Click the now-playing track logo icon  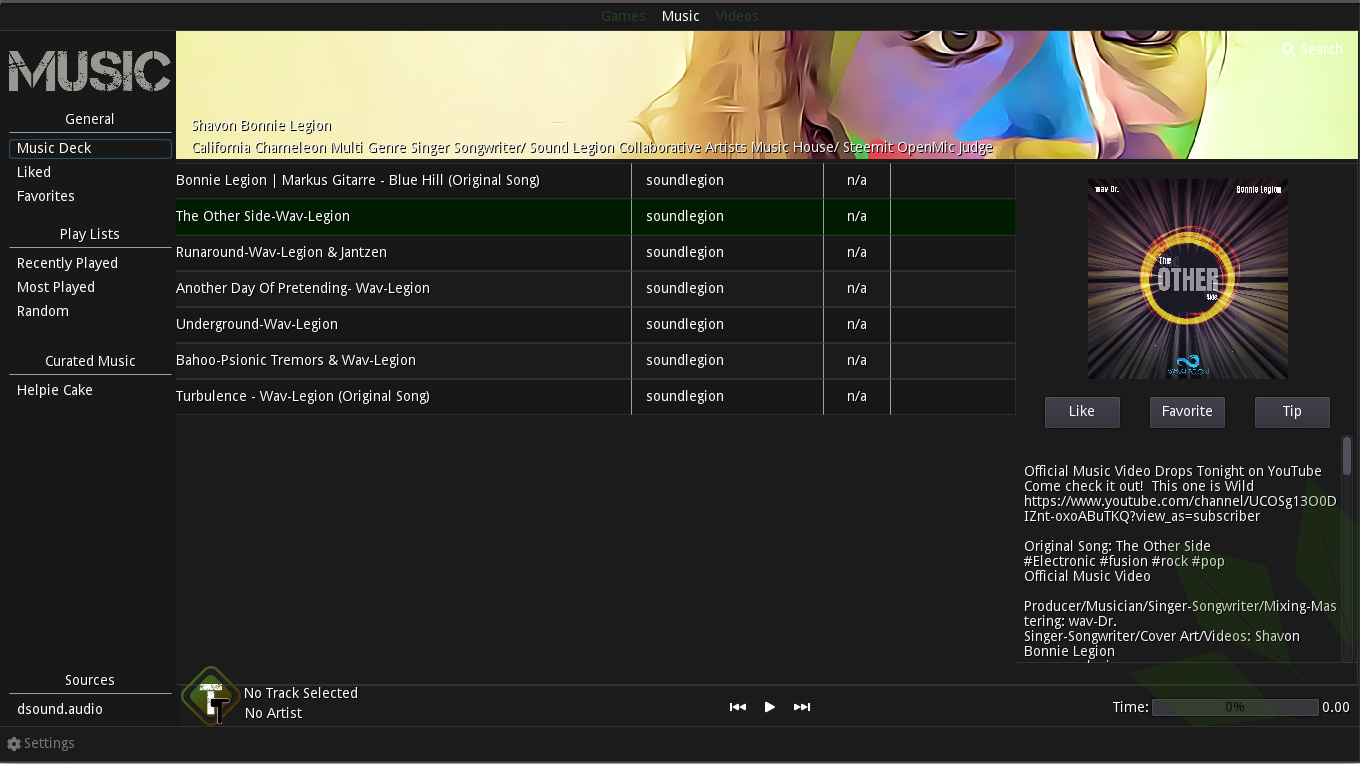pos(211,697)
